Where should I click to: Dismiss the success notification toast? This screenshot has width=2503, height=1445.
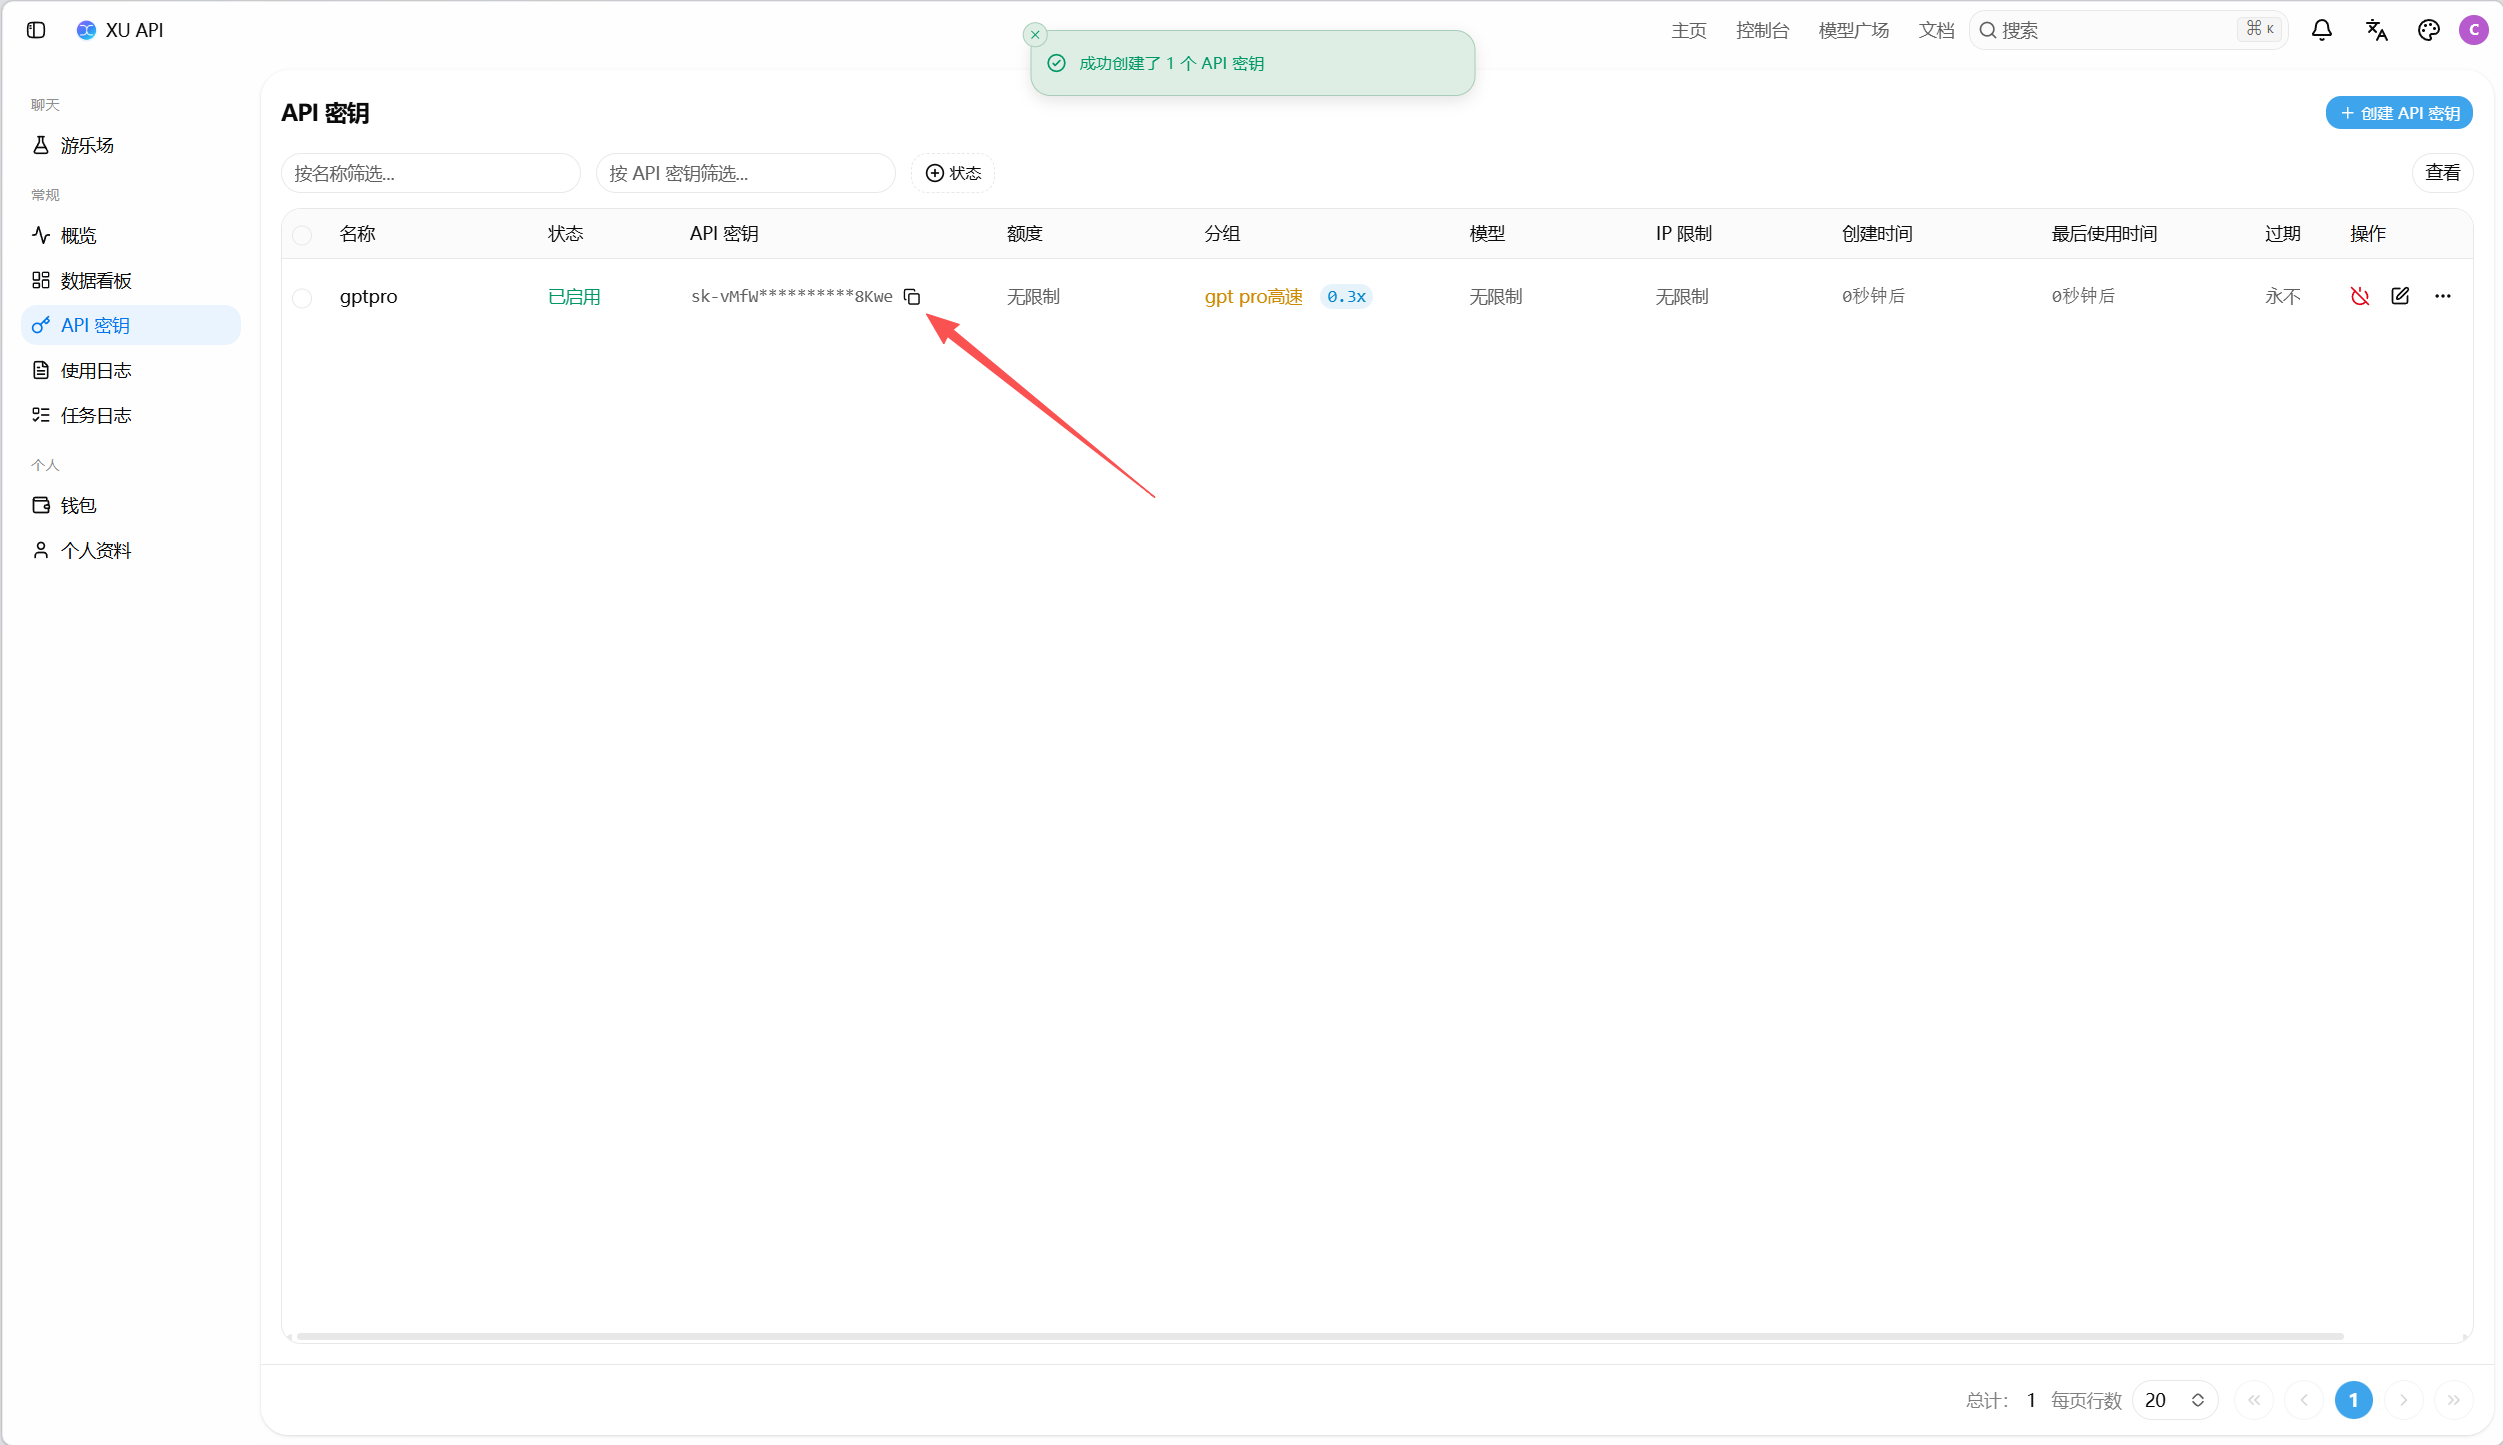tap(1035, 34)
